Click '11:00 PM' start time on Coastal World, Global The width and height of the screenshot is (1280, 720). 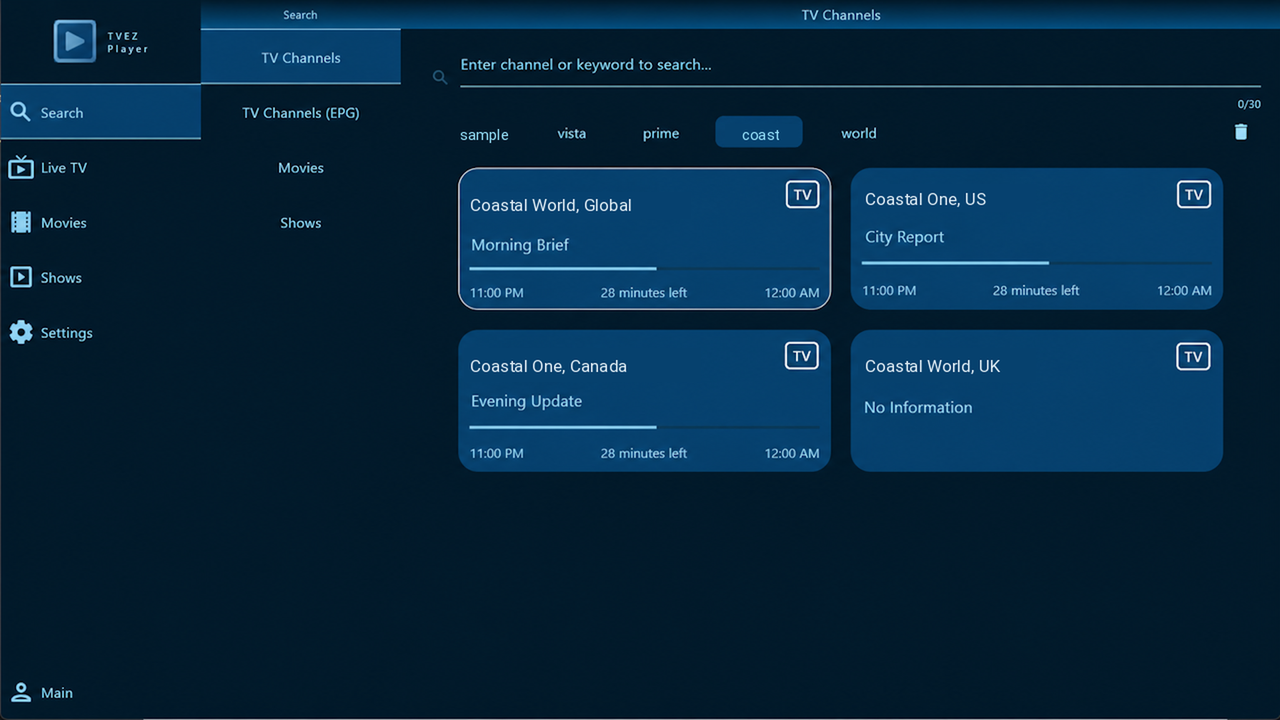point(497,293)
